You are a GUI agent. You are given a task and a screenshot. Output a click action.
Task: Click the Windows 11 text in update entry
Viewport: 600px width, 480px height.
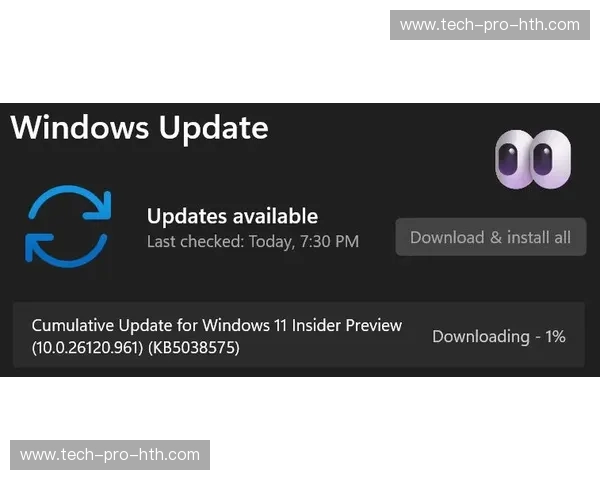(x=245, y=325)
